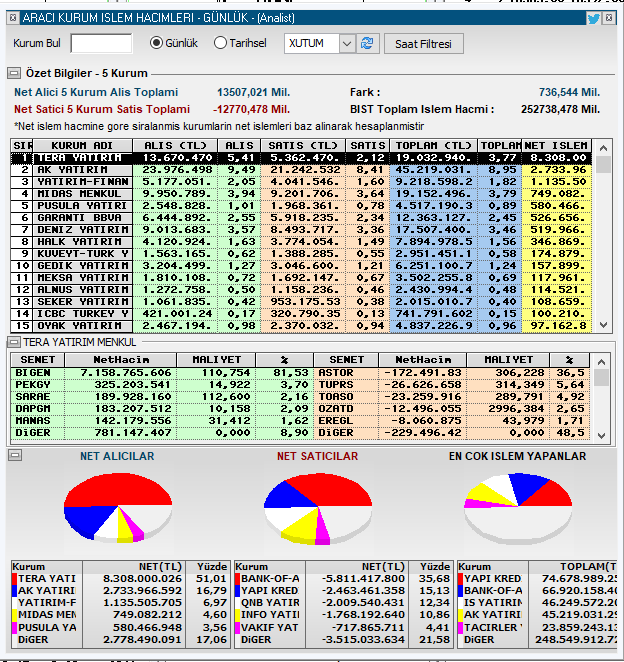This screenshot has height=662, width=624.
Task: Click down arrow of institutions table scrollbar
Action: (603, 325)
